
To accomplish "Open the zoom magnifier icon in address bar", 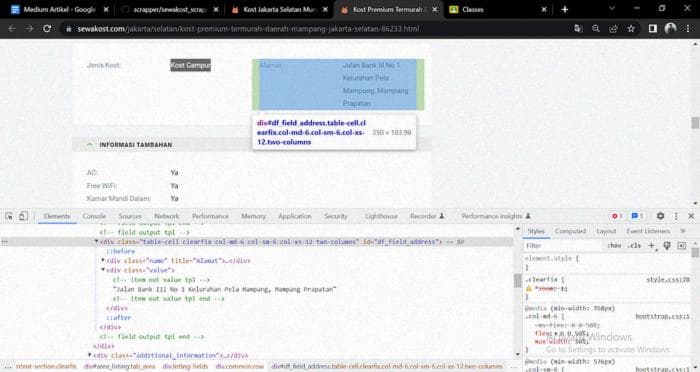I will click(596, 29).
